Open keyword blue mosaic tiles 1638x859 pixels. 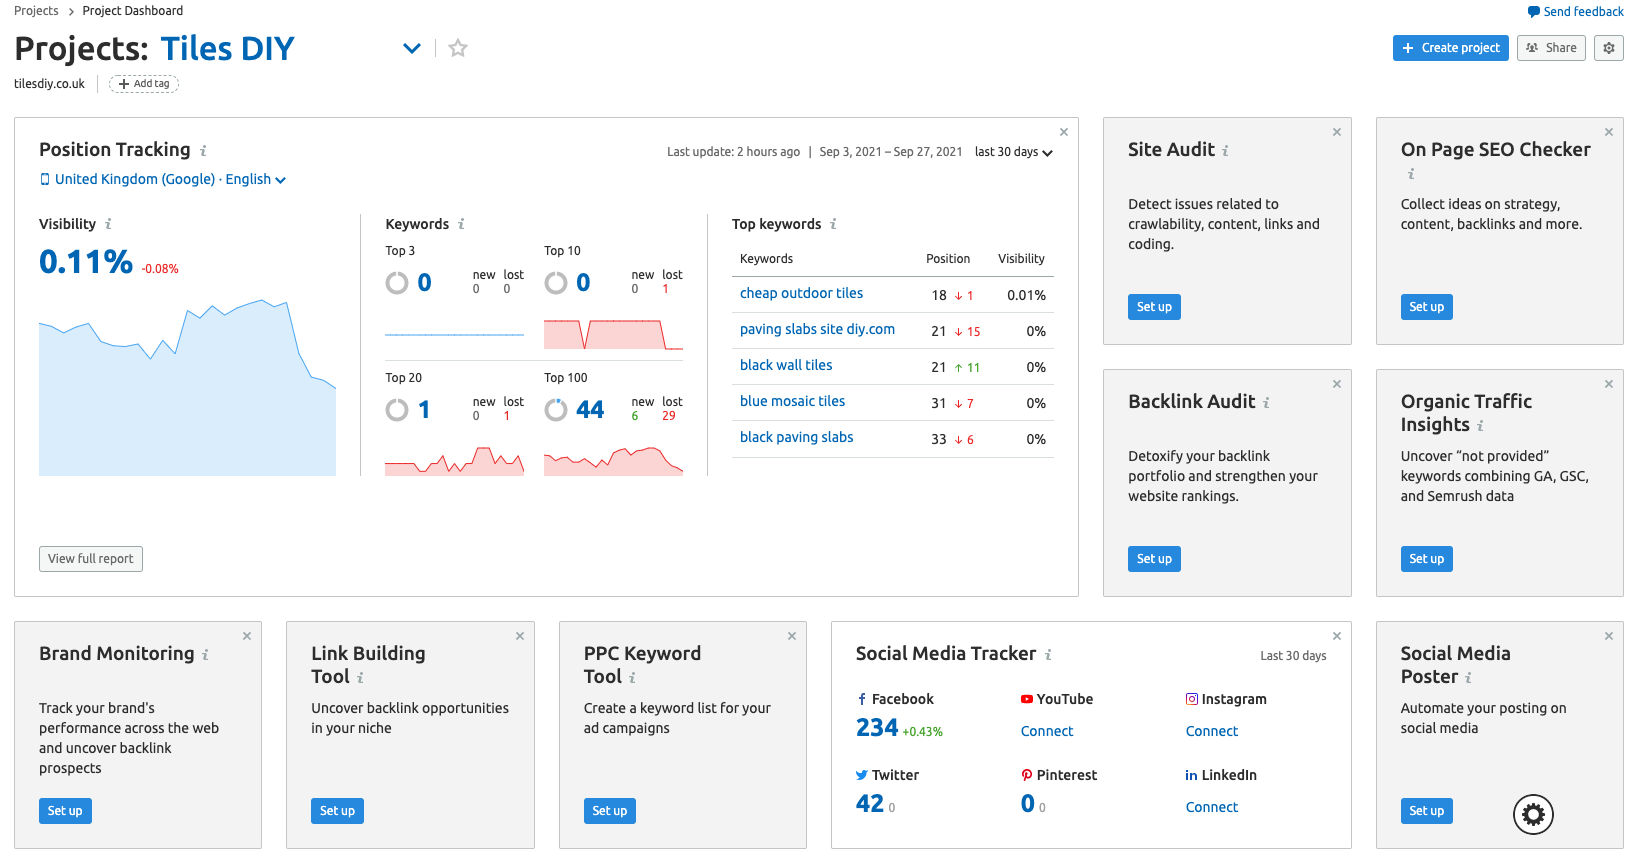click(x=792, y=401)
